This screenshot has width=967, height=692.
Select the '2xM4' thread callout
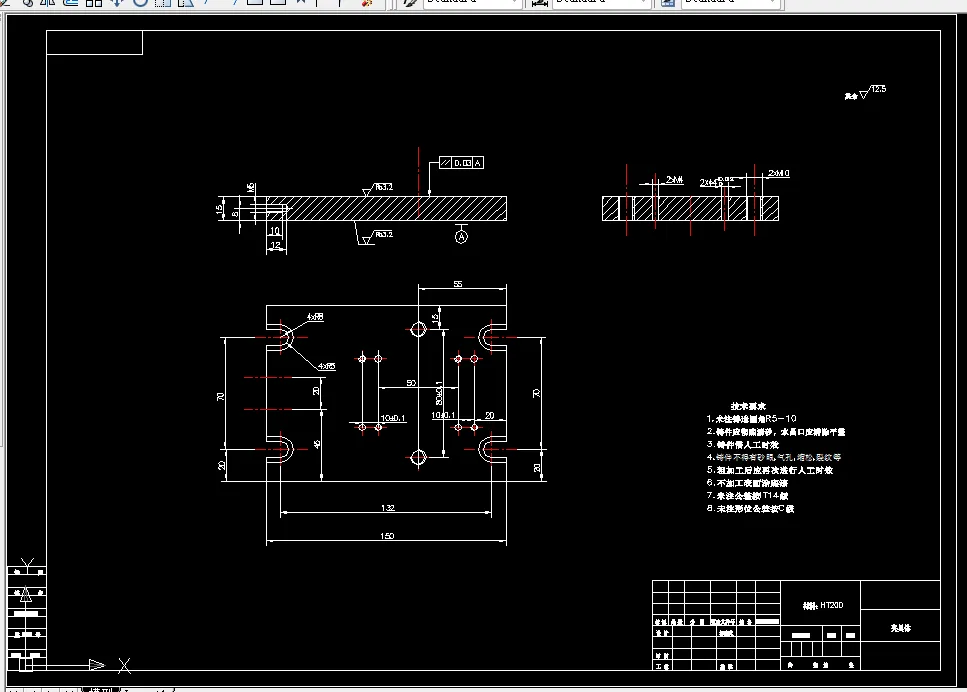coord(674,179)
